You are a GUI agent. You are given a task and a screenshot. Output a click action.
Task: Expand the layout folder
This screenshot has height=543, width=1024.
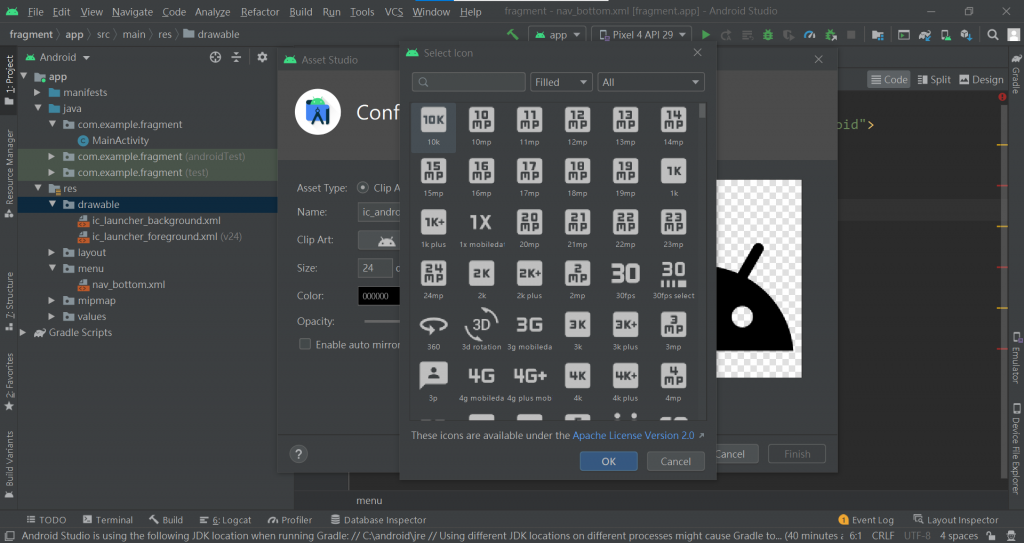click(52, 252)
